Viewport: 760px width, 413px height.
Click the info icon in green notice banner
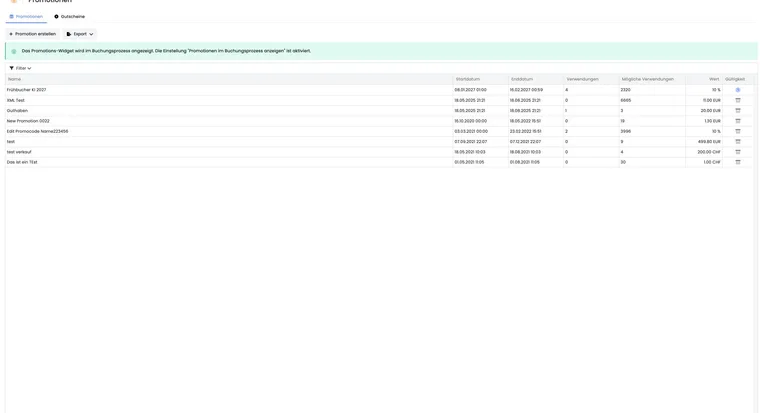14,51
